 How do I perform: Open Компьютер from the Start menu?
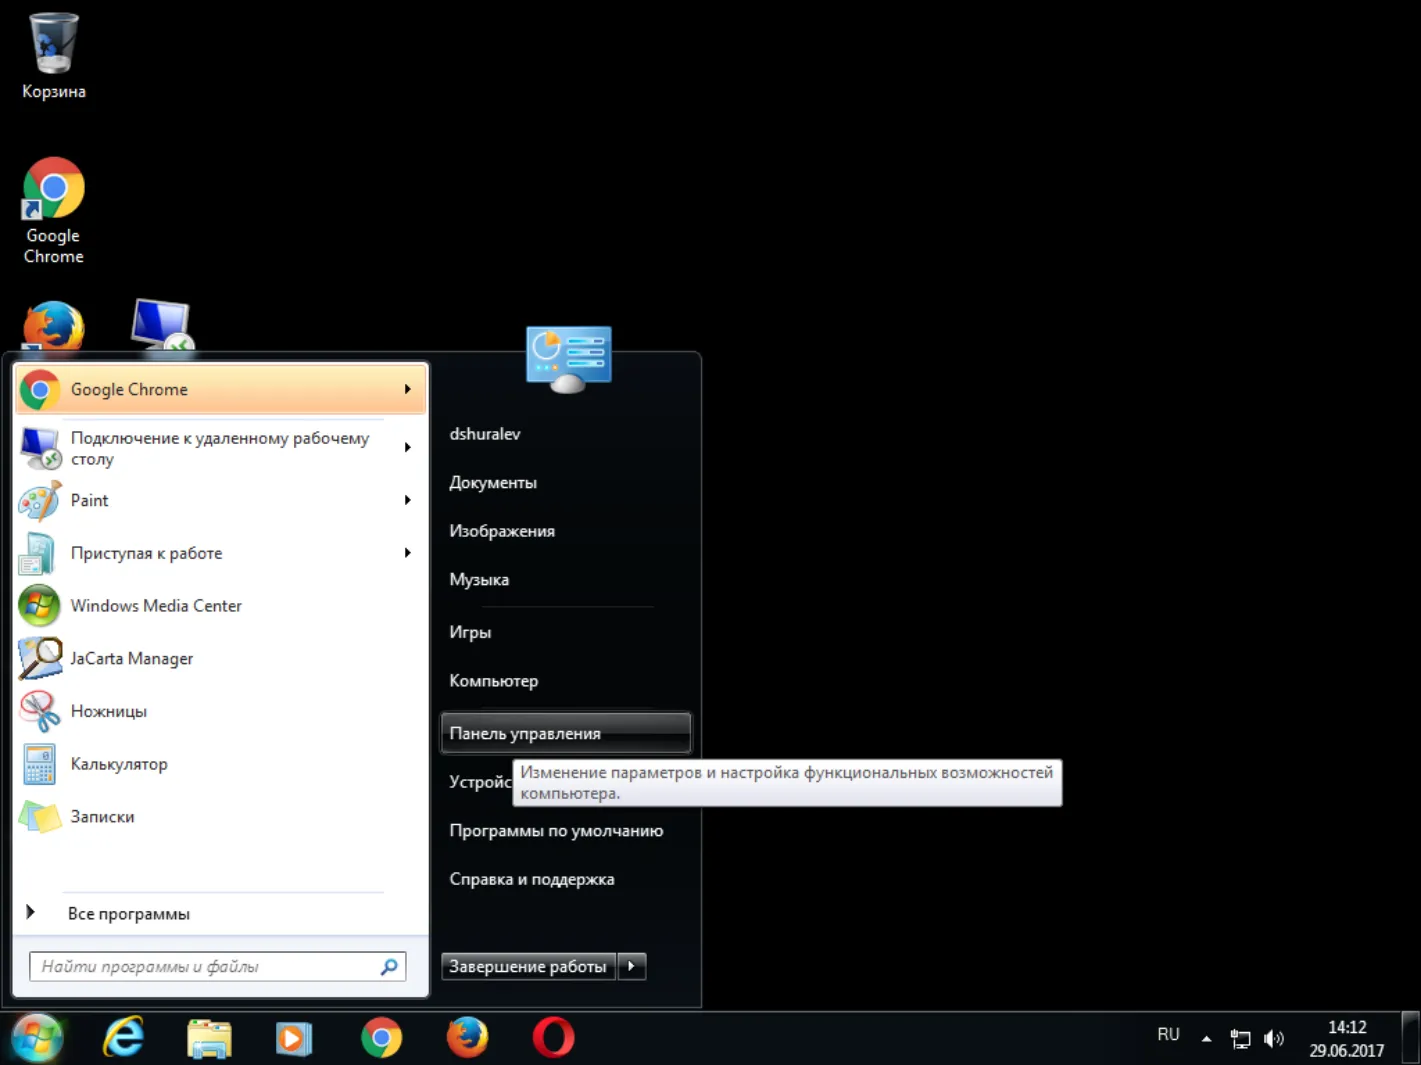click(565, 681)
